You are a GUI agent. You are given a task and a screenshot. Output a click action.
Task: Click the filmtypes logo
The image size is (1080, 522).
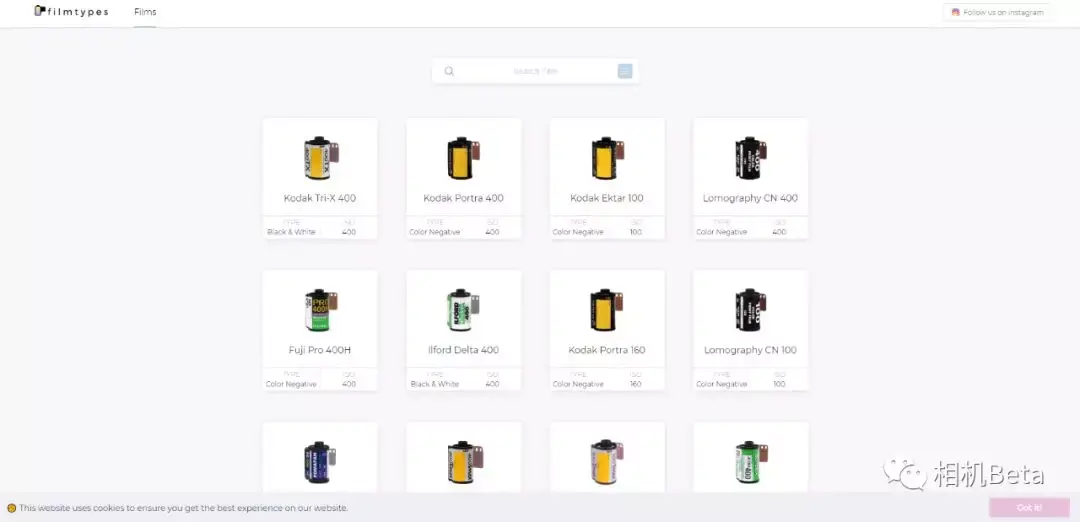pos(72,12)
